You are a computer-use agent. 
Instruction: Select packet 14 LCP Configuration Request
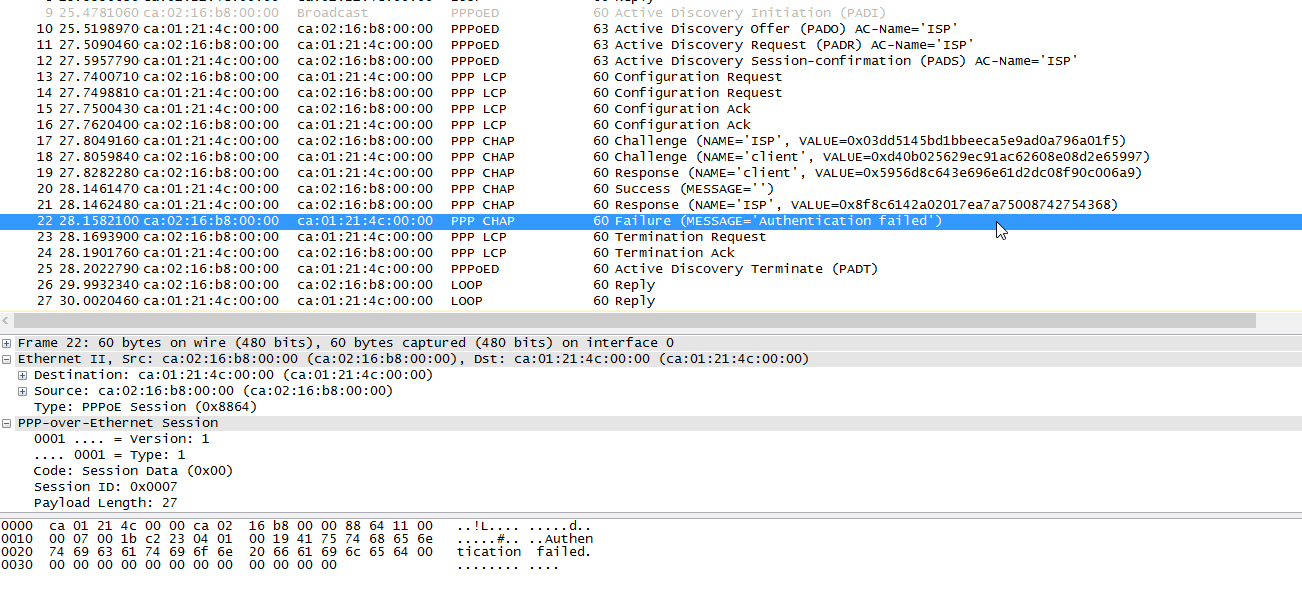coord(651,93)
